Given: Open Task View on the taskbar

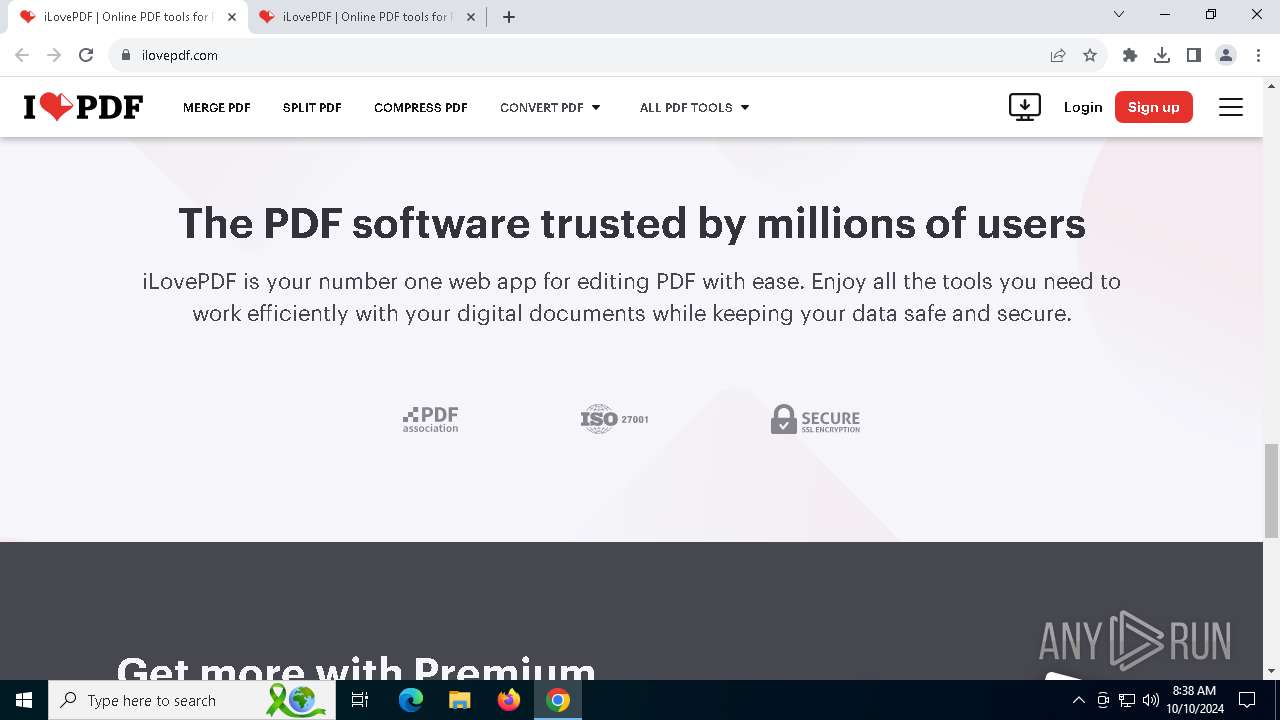Looking at the screenshot, I should click(360, 700).
